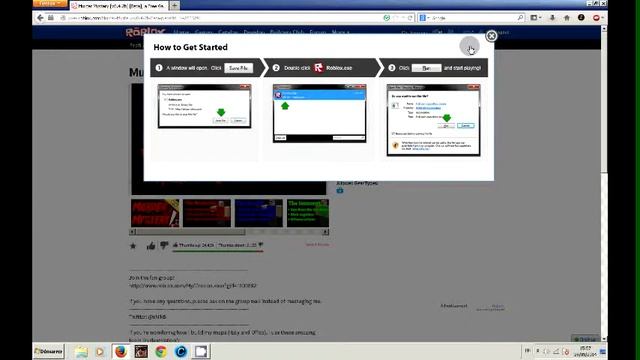
Task: Open the blue C application taskbar icon
Action: tap(181, 351)
